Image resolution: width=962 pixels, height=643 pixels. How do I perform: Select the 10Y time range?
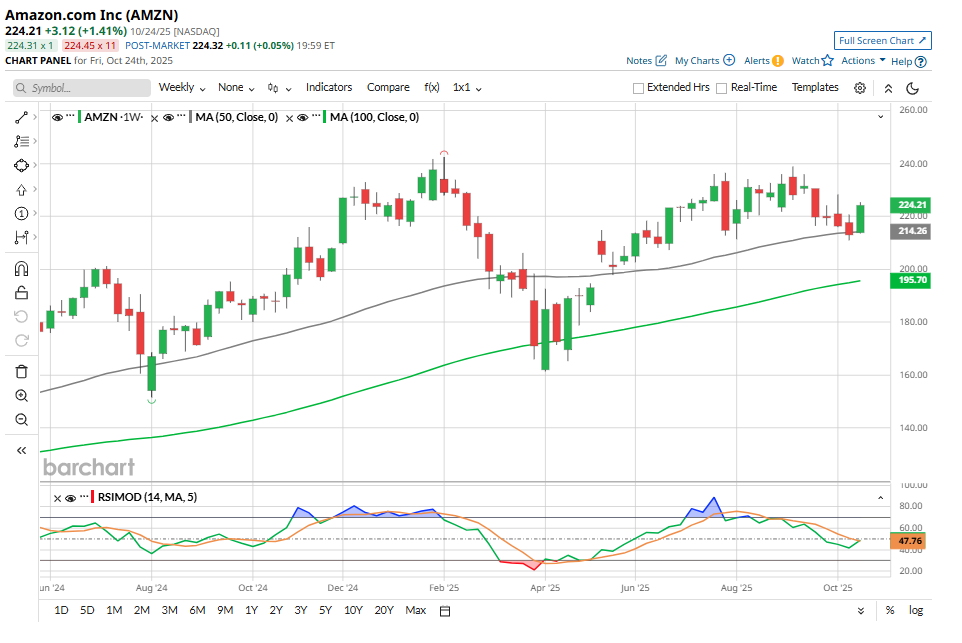click(353, 610)
